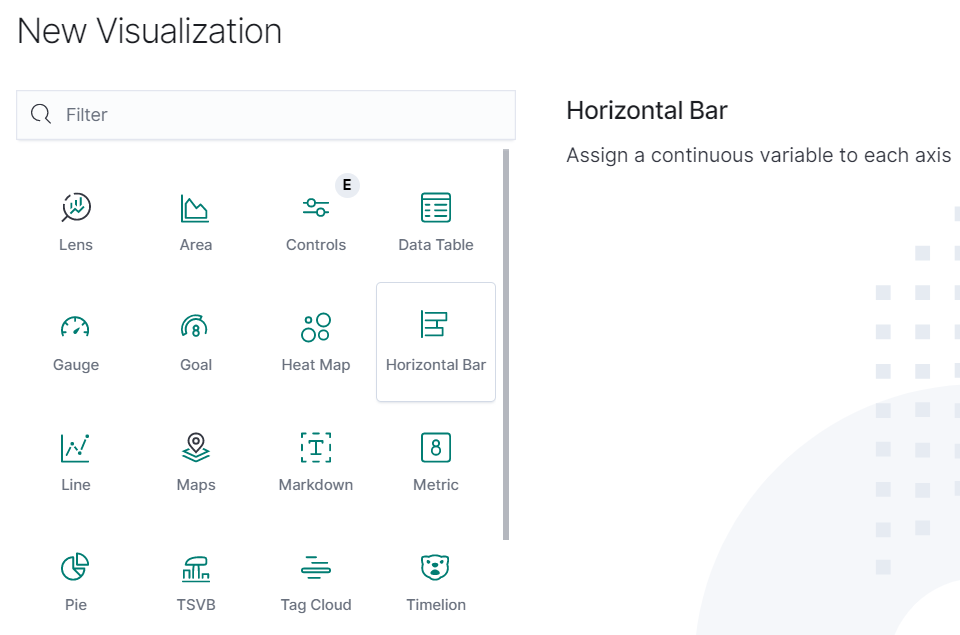Screen dimensions: 960x635
Task: Pick the Pie chart icon
Action: tap(75, 566)
